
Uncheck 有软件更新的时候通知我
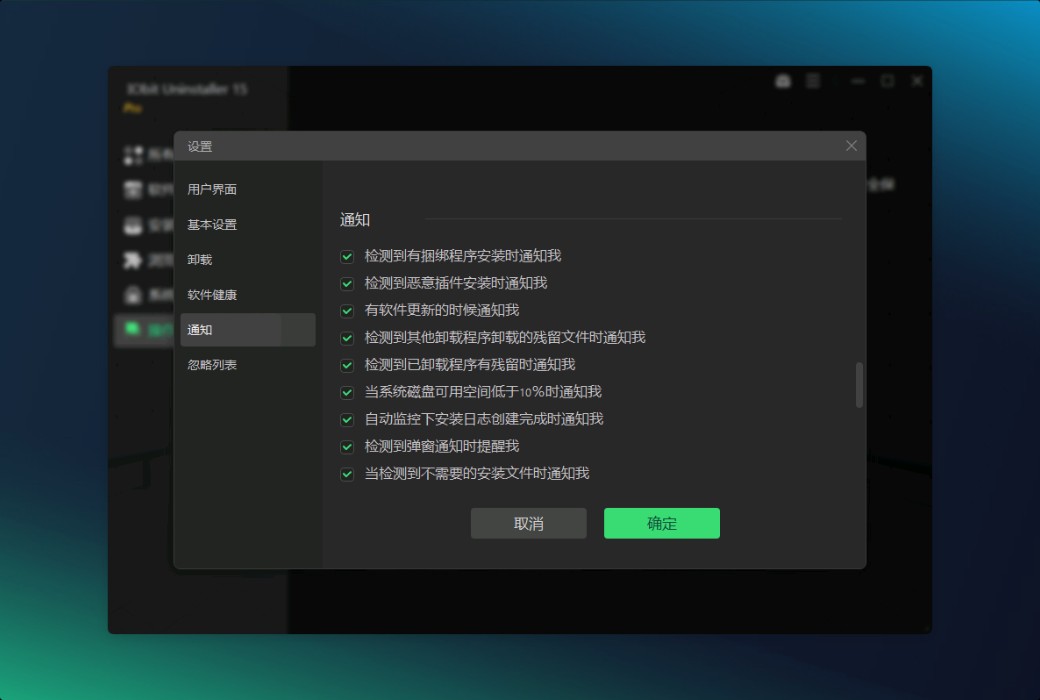(x=347, y=311)
